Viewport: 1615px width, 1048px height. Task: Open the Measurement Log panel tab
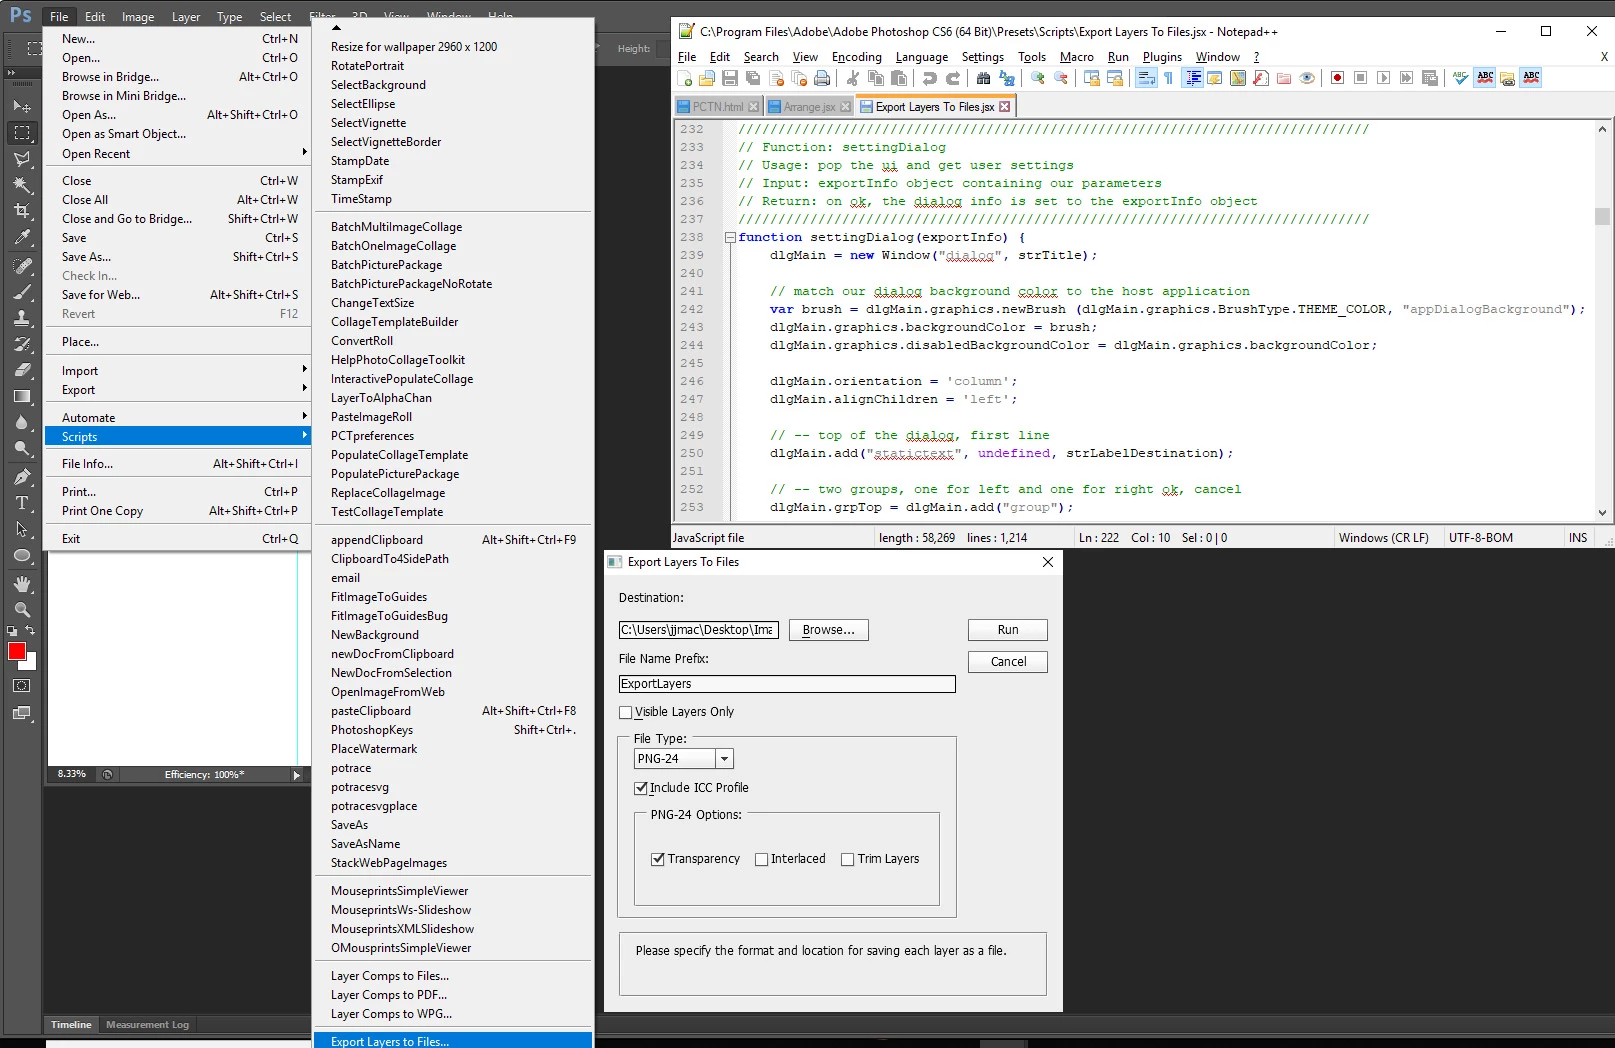pos(147,1025)
